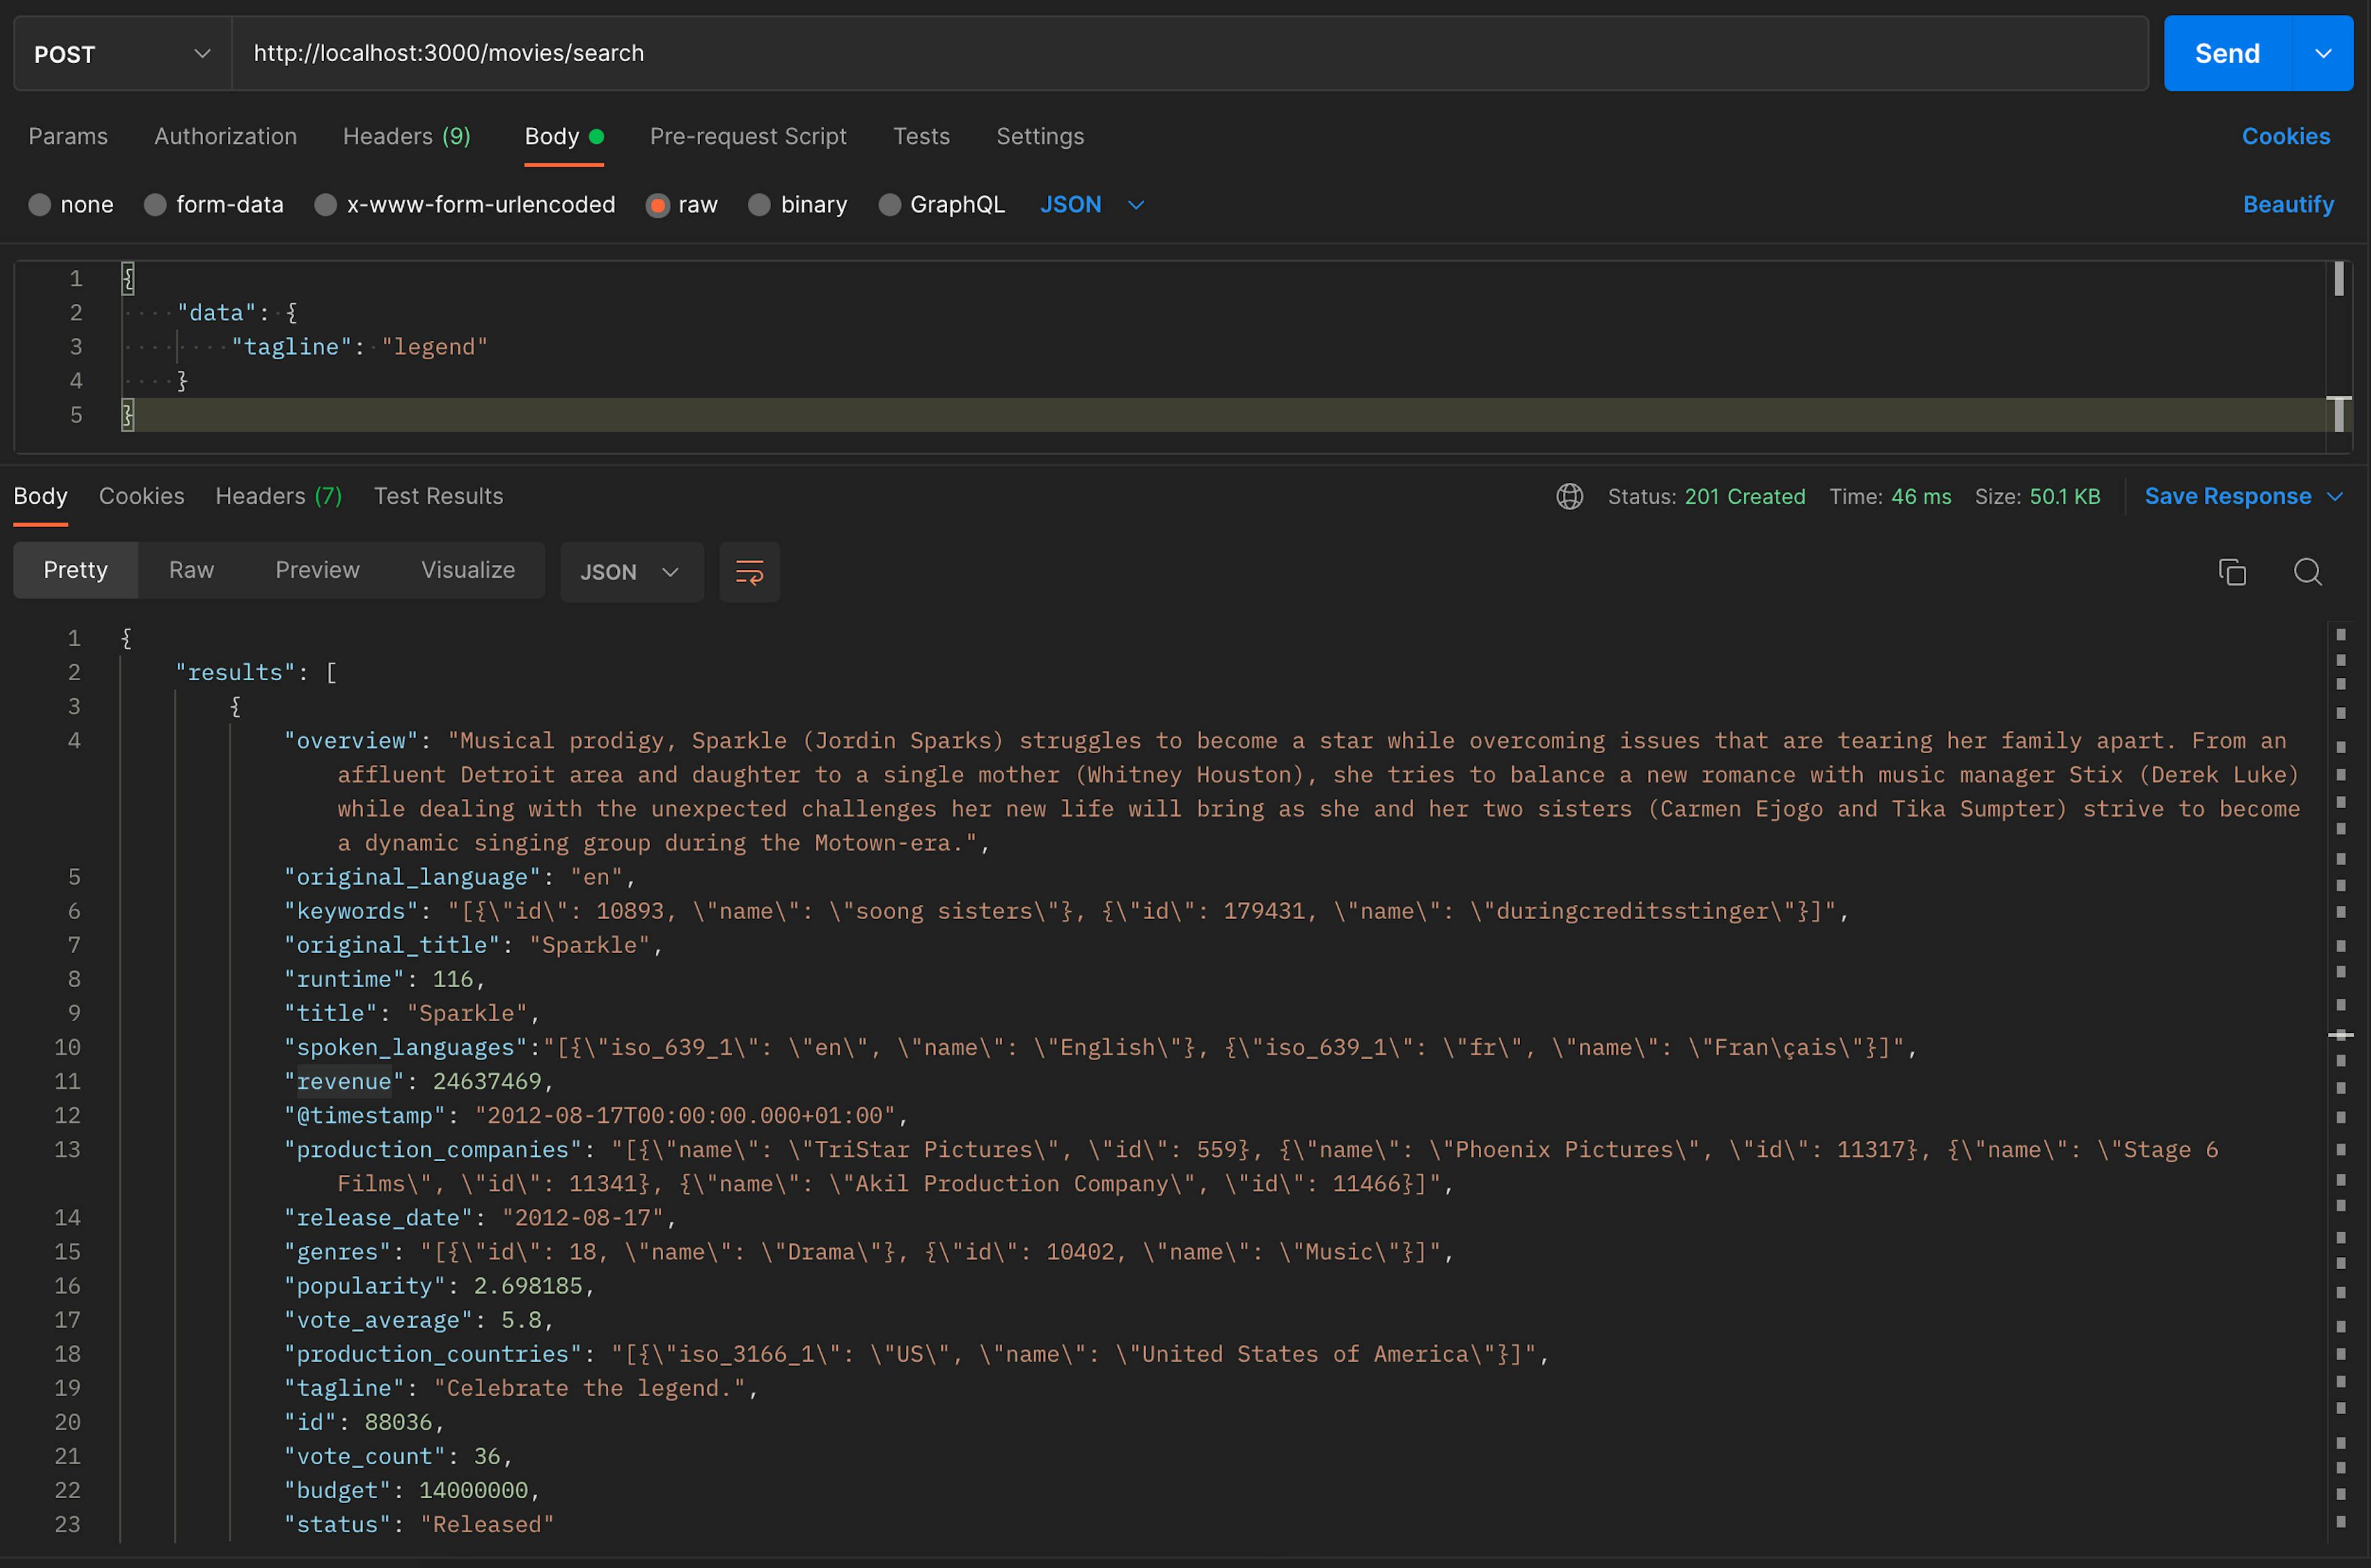Select the binary radio button
The width and height of the screenshot is (2371, 1568).
pos(759,205)
